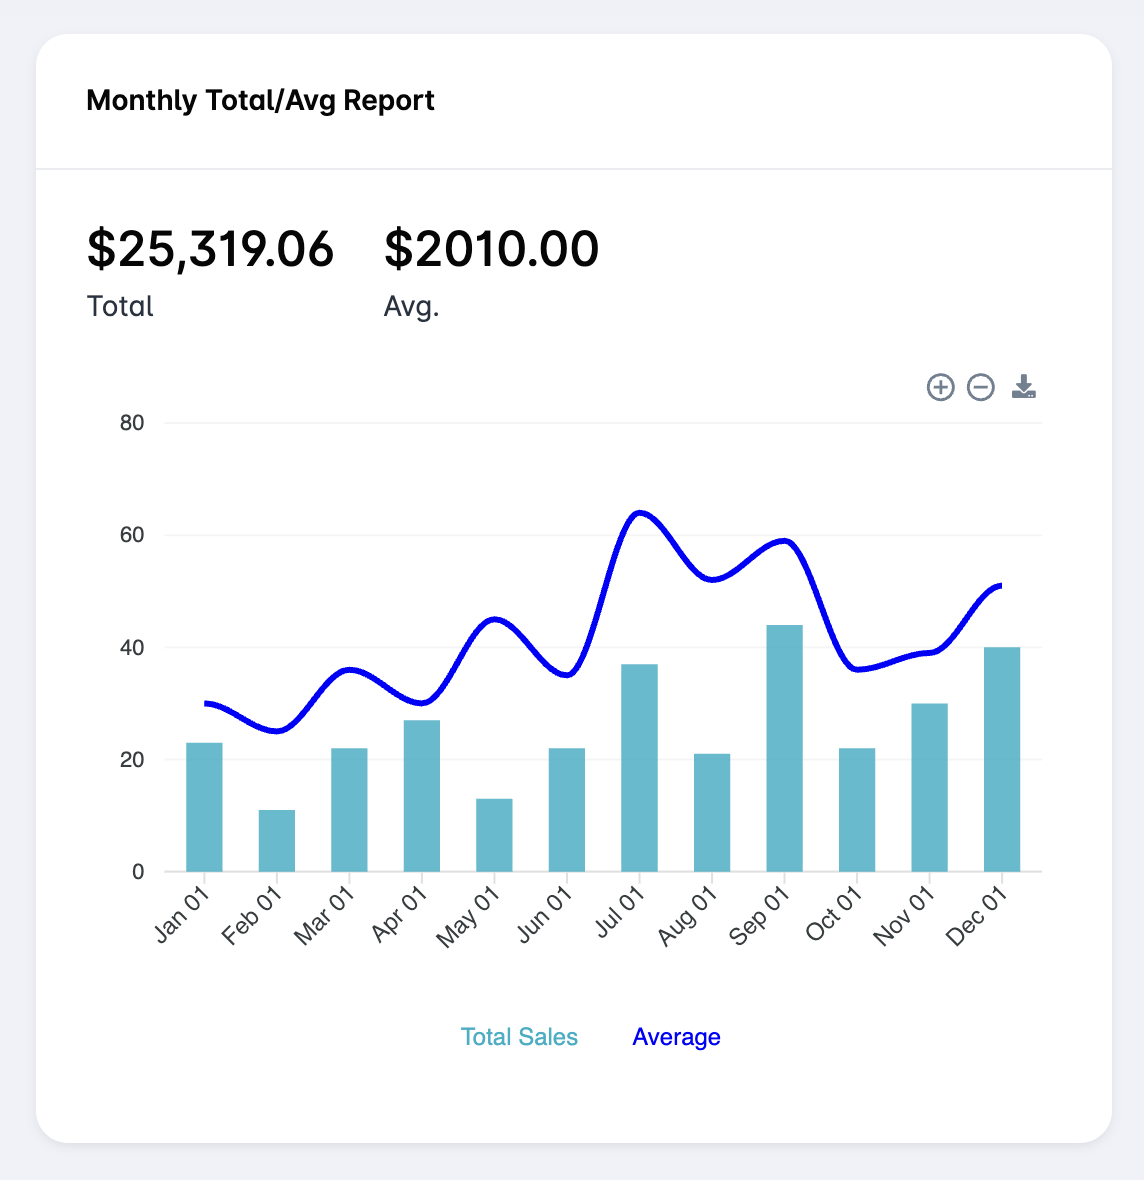
Task: Click the Jul 01 sales bar
Action: 640,765
